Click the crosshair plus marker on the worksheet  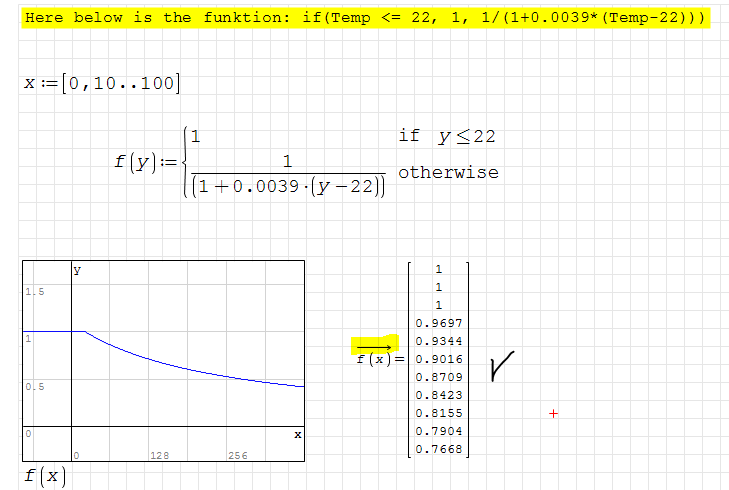(552, 412)
